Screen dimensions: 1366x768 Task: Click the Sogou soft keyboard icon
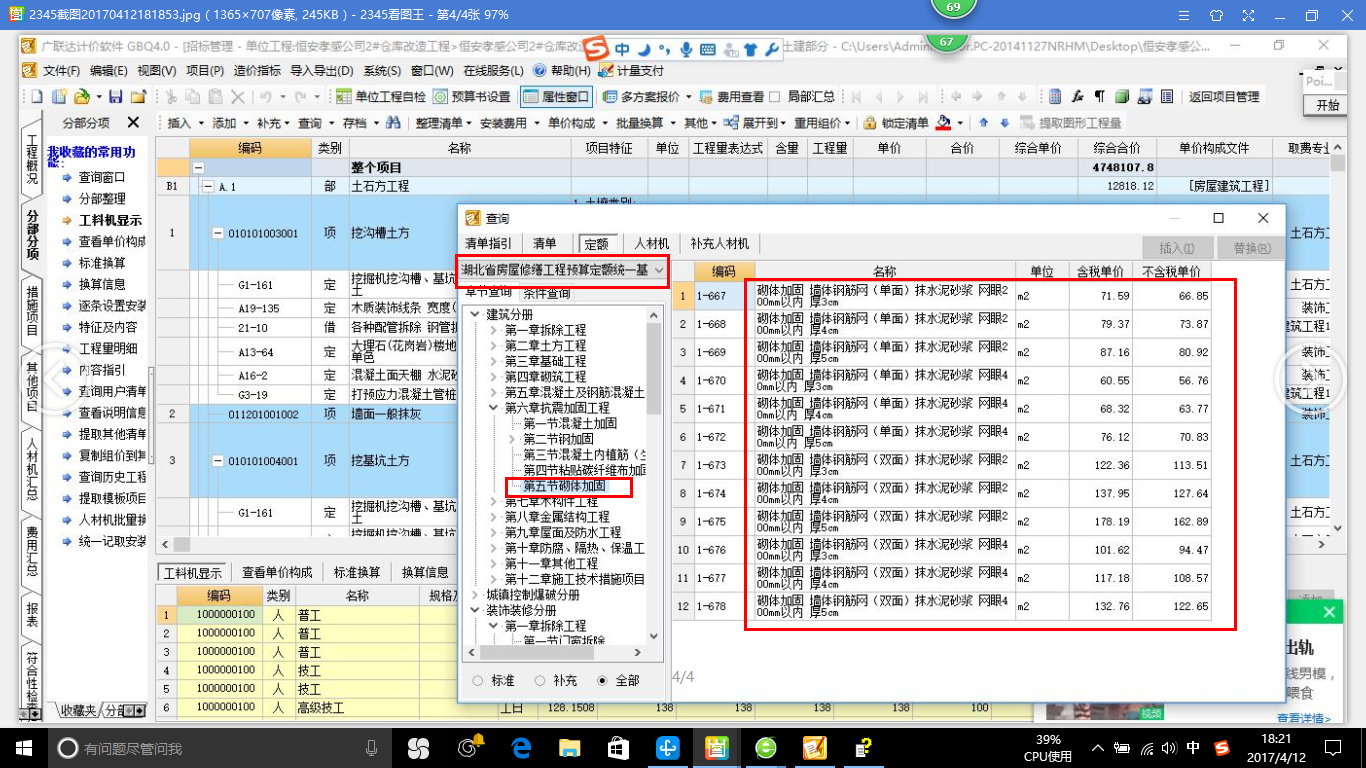(707, 49)
